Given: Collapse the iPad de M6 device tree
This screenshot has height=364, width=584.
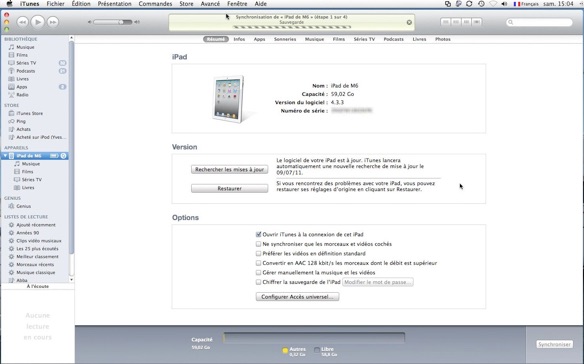Looking at the screenshot, I should 5,156.
